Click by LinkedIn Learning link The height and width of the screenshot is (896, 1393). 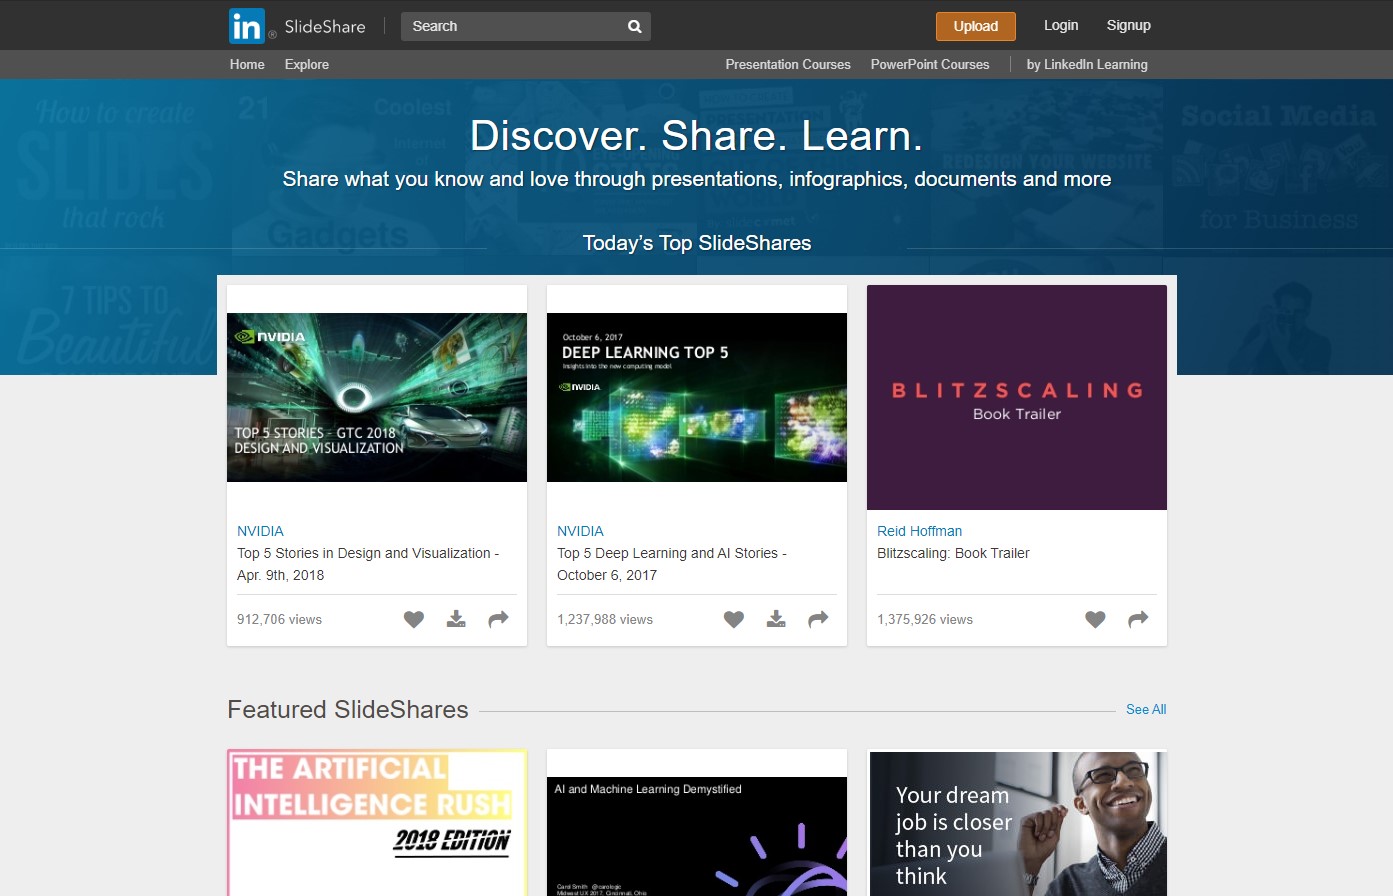[x=1087, y=64]
